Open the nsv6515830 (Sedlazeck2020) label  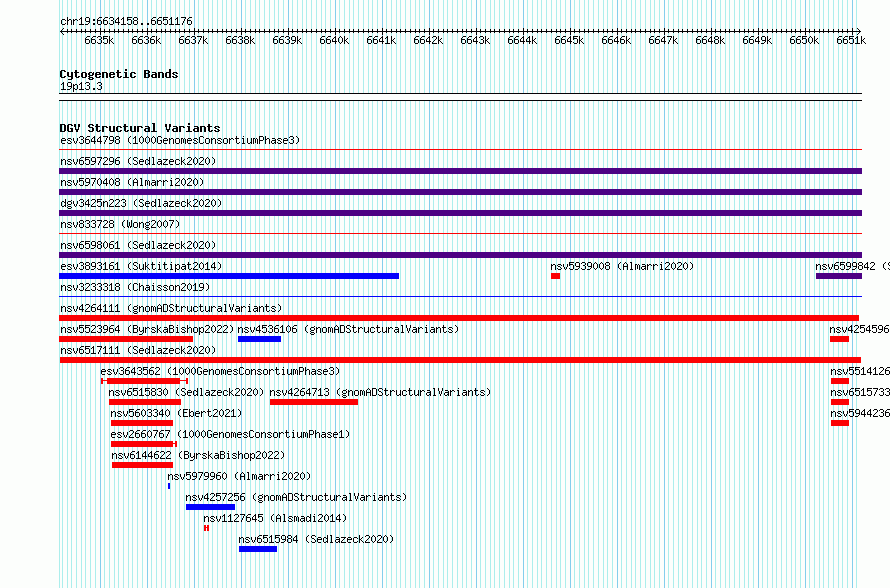[186, 392]
